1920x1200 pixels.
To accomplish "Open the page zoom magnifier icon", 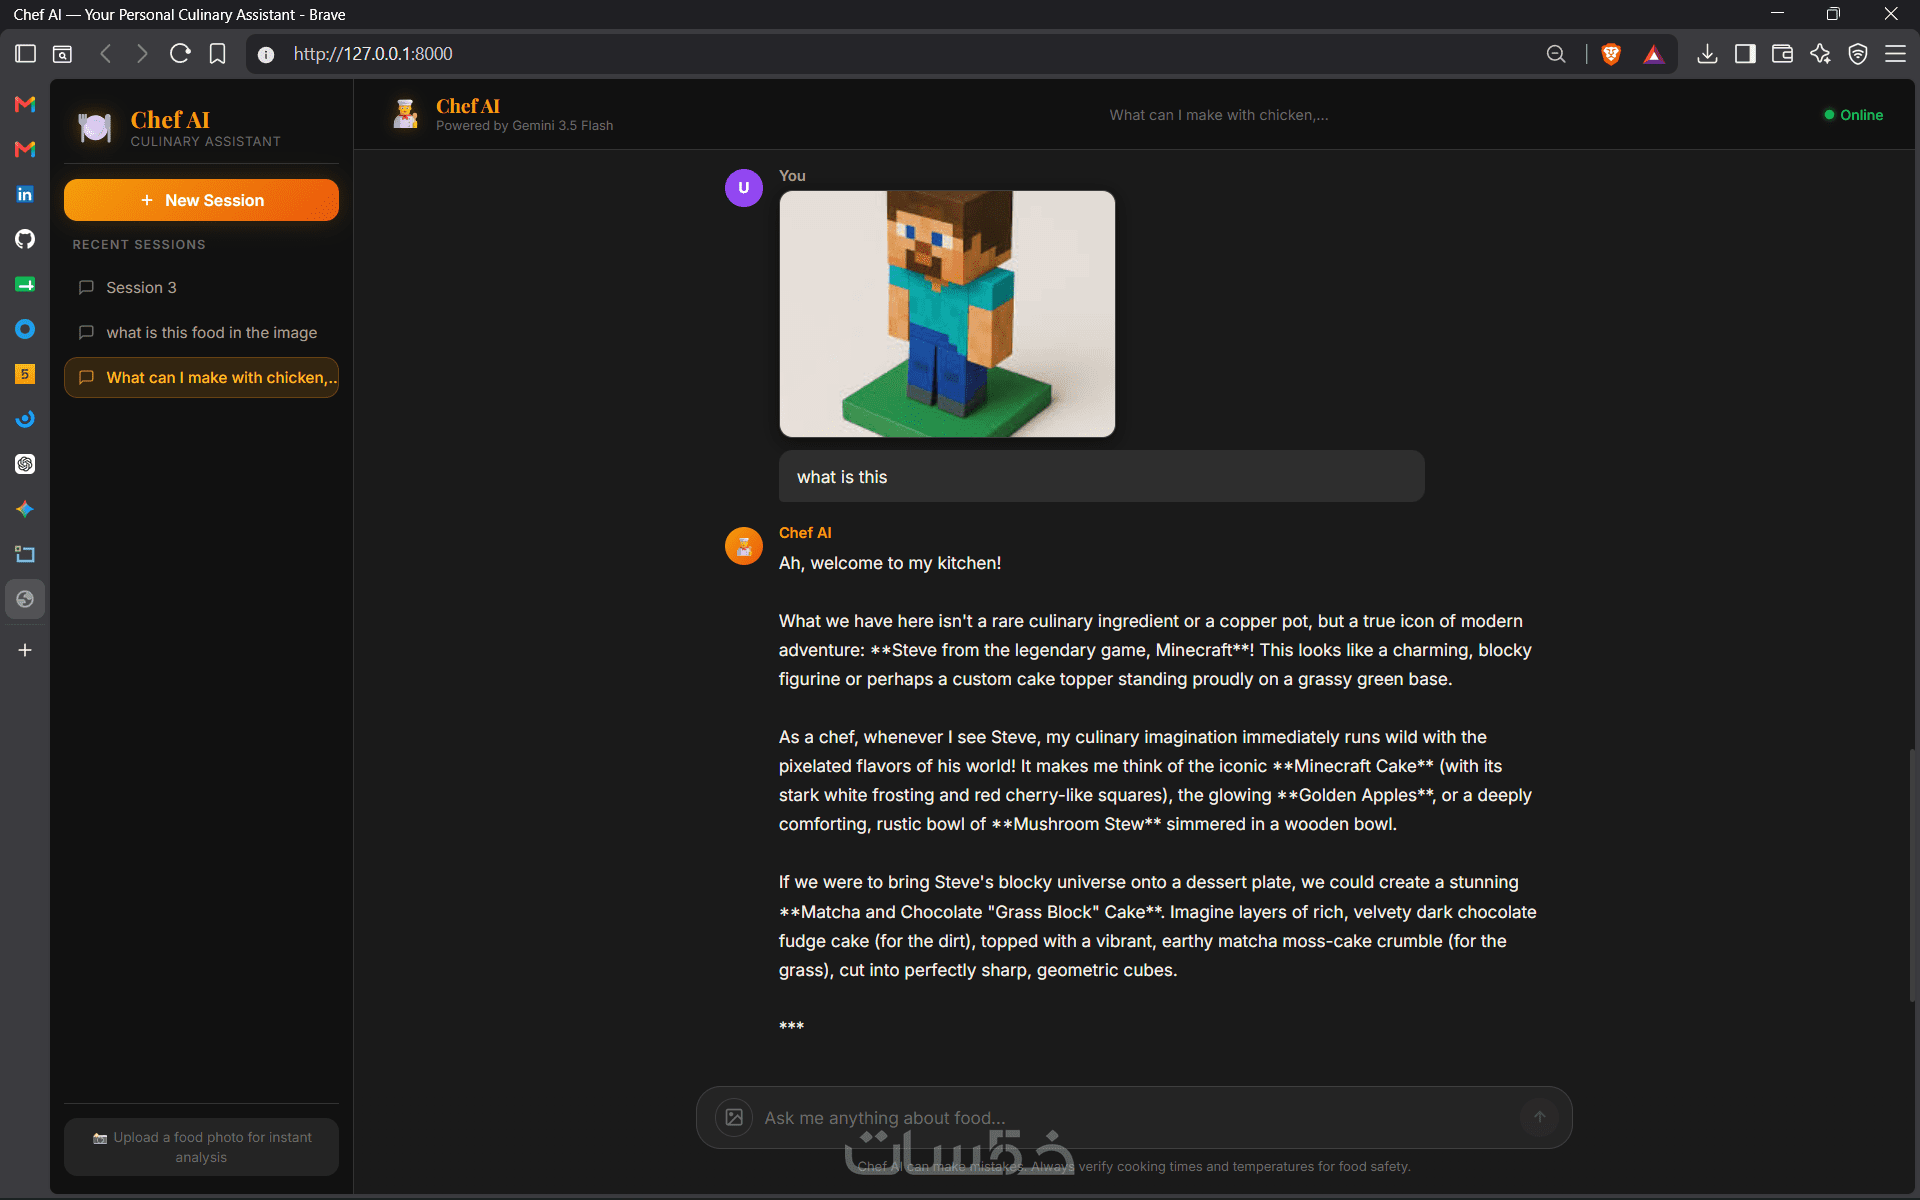I will [1556, 54].
